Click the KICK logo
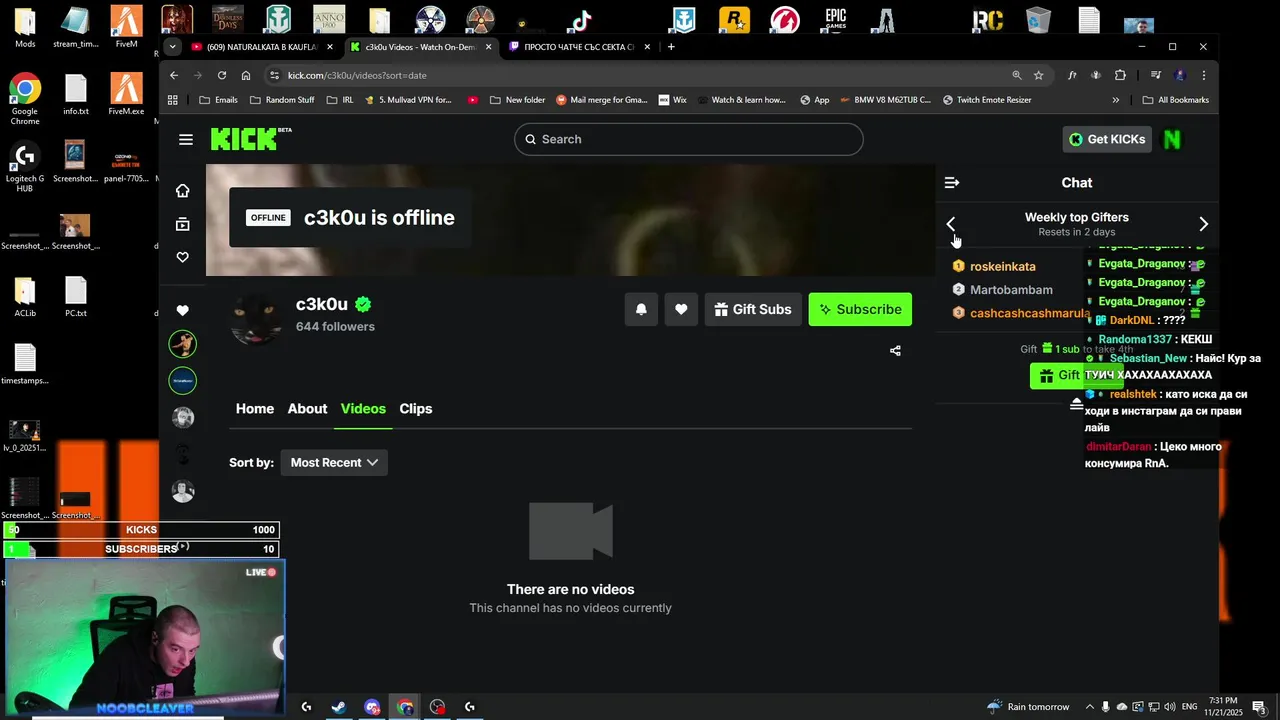Viewport: 1280px width, 720px height. (x=250, y=139)
